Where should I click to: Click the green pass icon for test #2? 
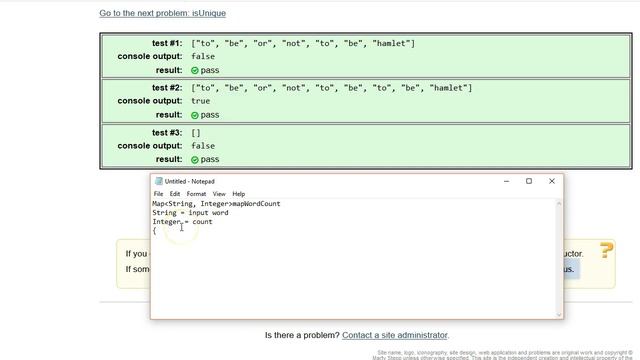tap(195, 116)
